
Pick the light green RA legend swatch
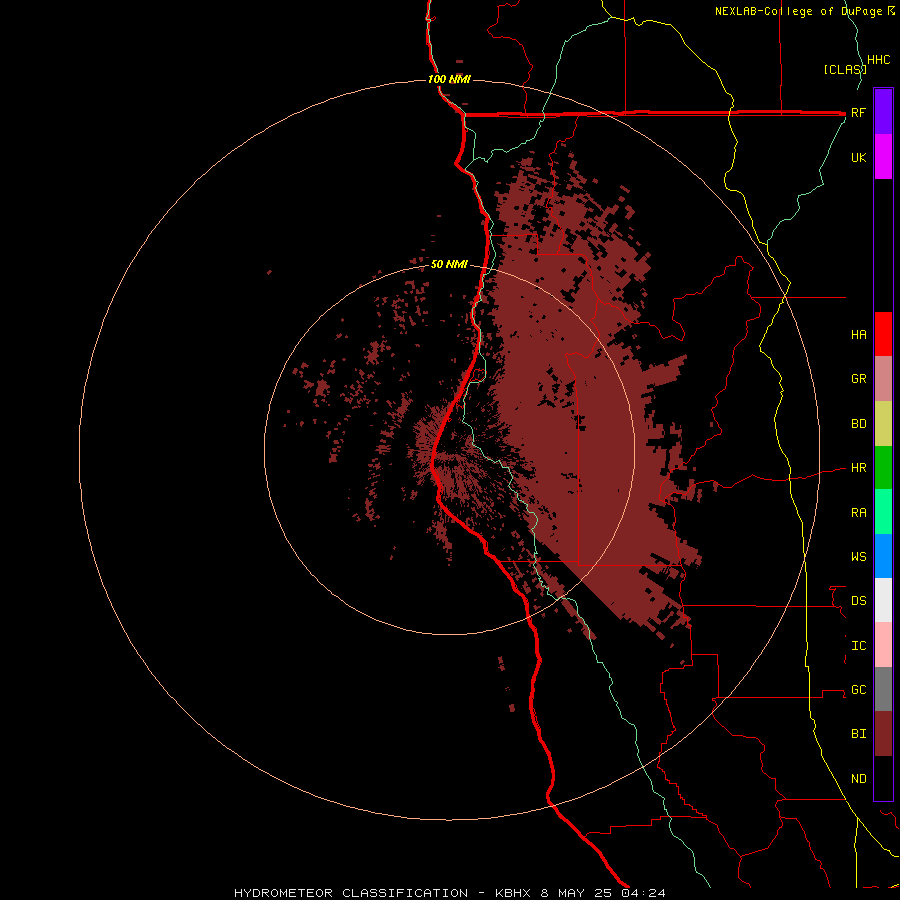(883, 512)
